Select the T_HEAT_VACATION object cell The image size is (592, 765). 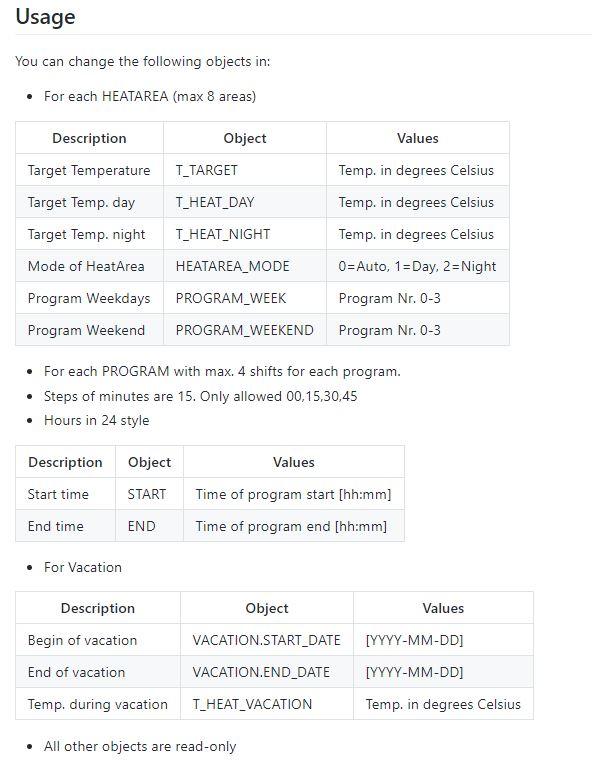266,704
